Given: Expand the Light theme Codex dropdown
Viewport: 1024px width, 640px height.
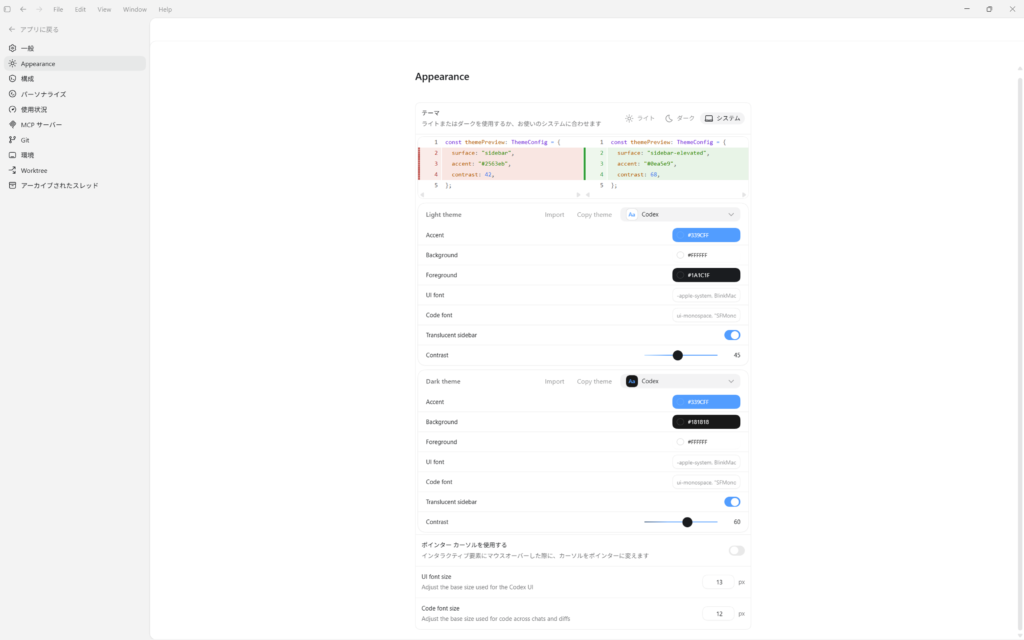Looking at the screenshot, I should coord(680,214).
